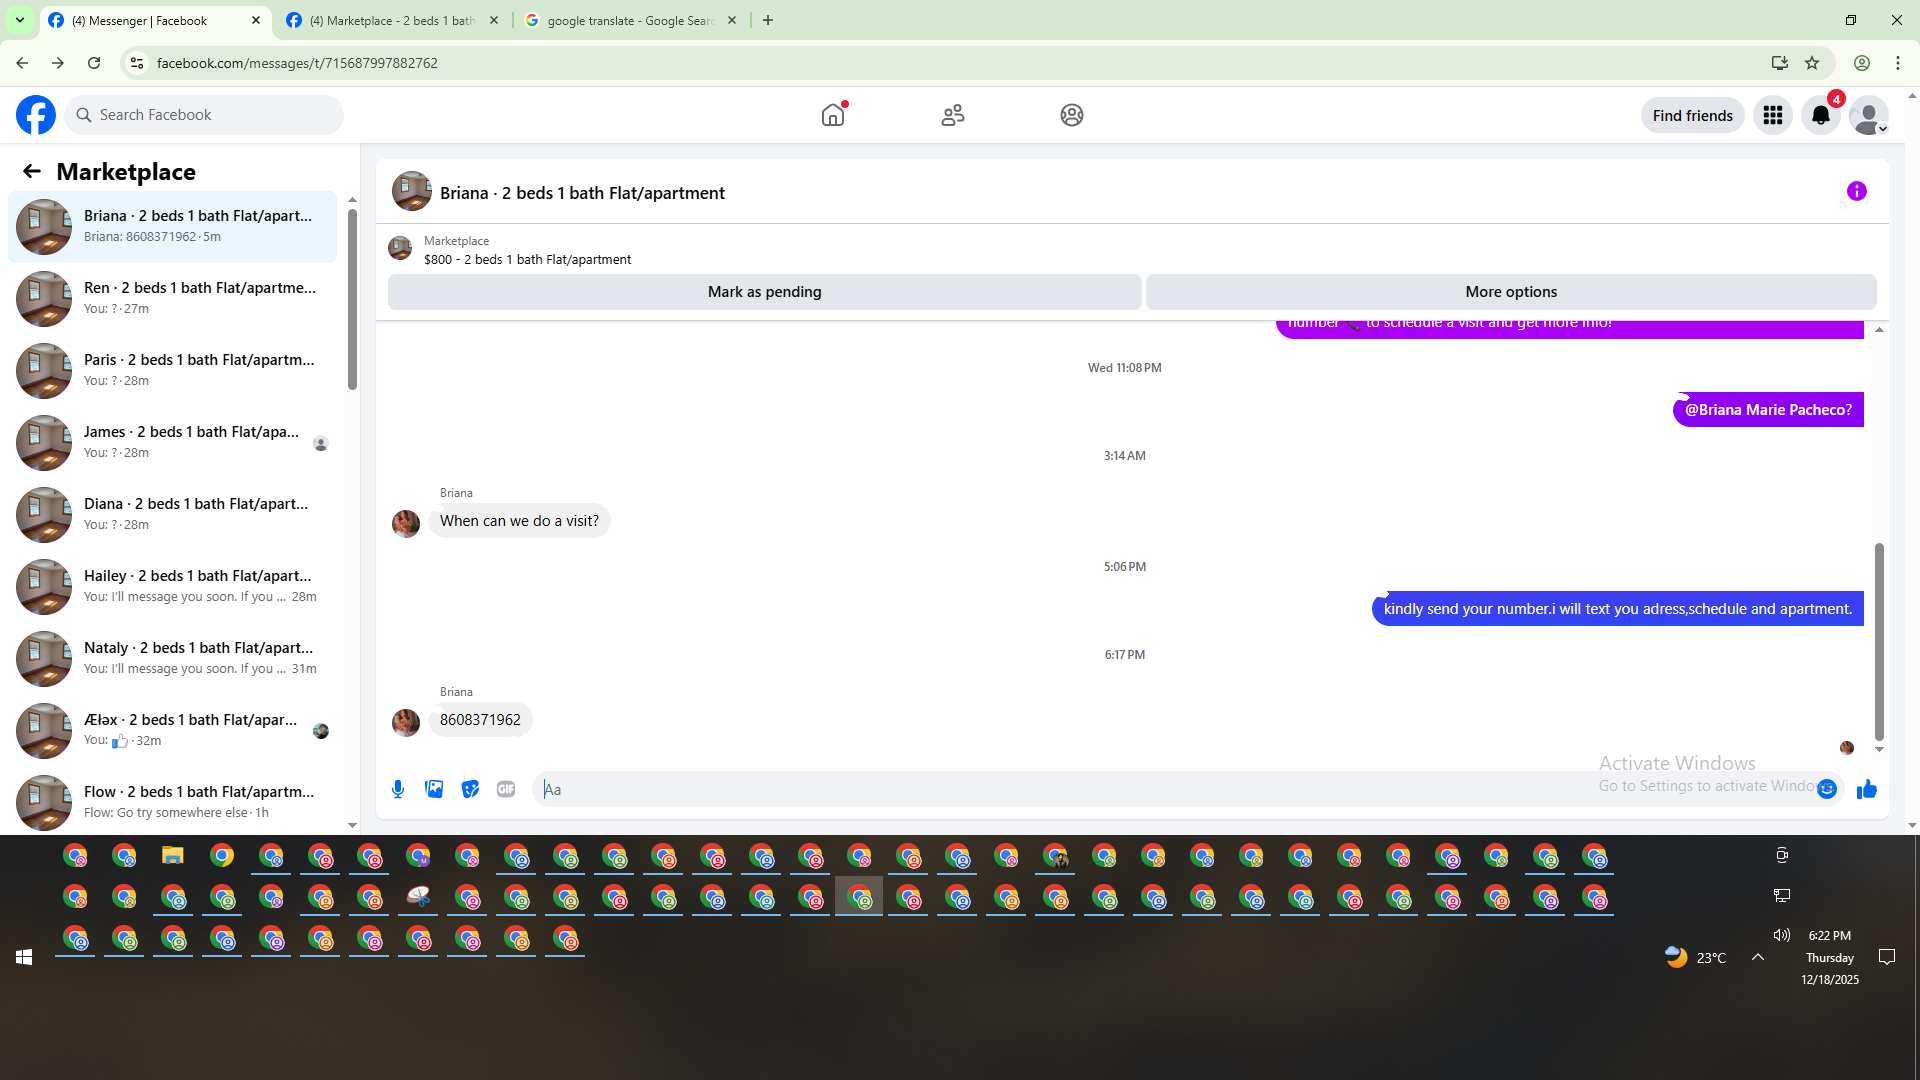Click the chat list scrollbar

[352, 300]
